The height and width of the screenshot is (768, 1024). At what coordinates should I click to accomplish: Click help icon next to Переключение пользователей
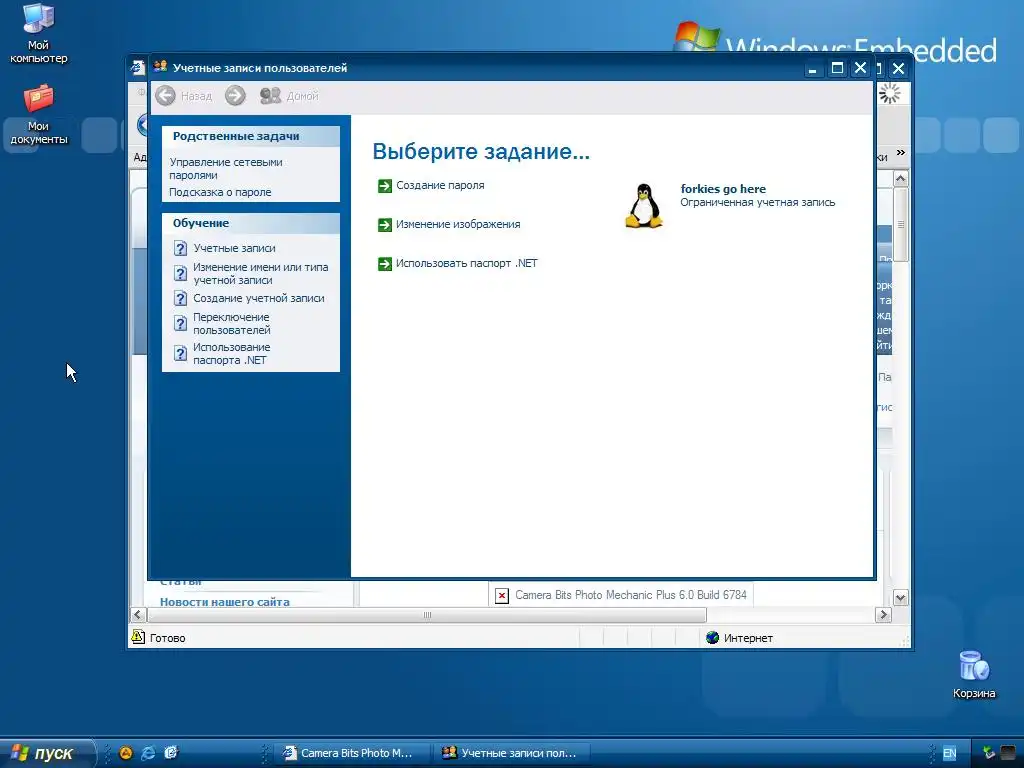[x=181, y=323]
